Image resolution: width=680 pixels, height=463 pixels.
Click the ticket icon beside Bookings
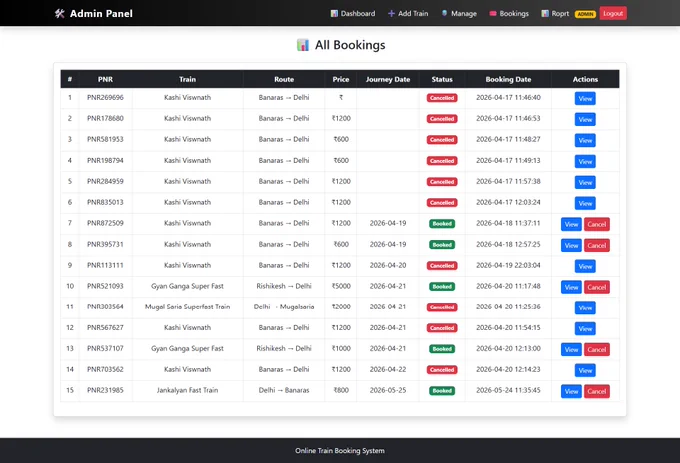tap(493, 13)
